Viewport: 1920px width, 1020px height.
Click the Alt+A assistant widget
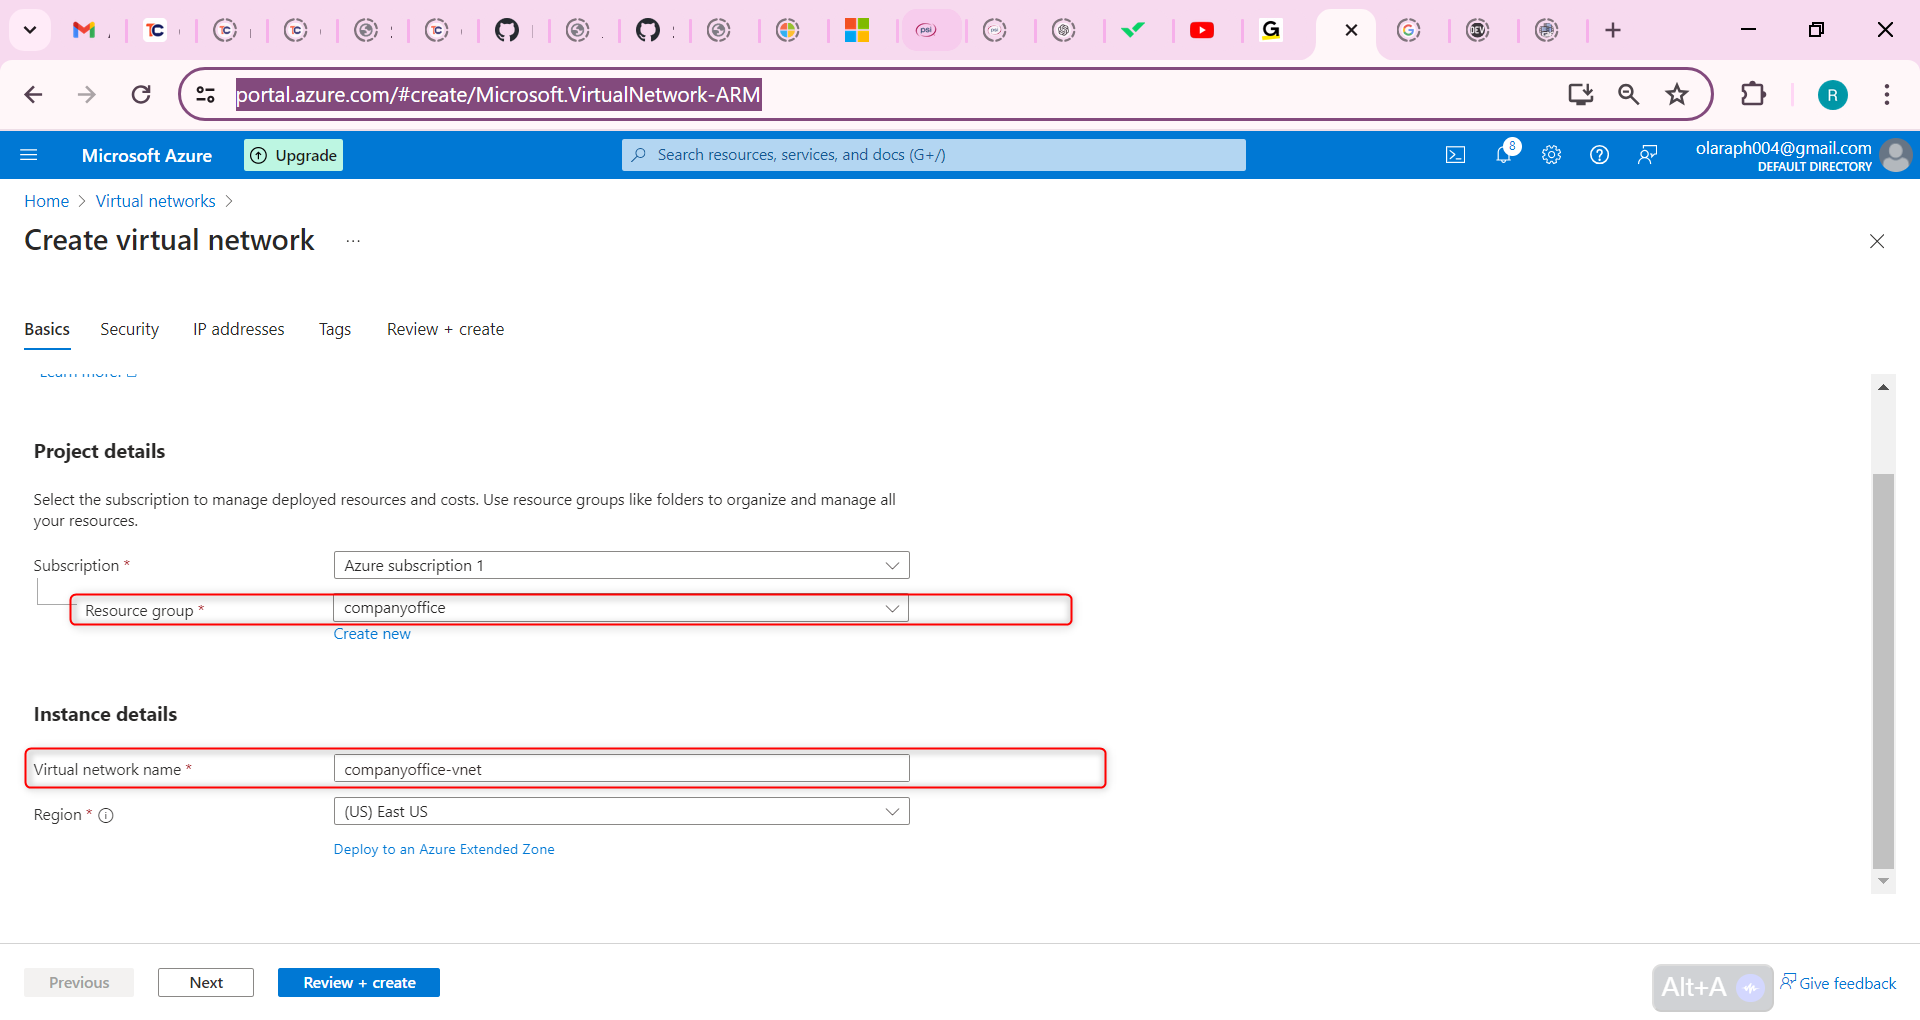1712,988
